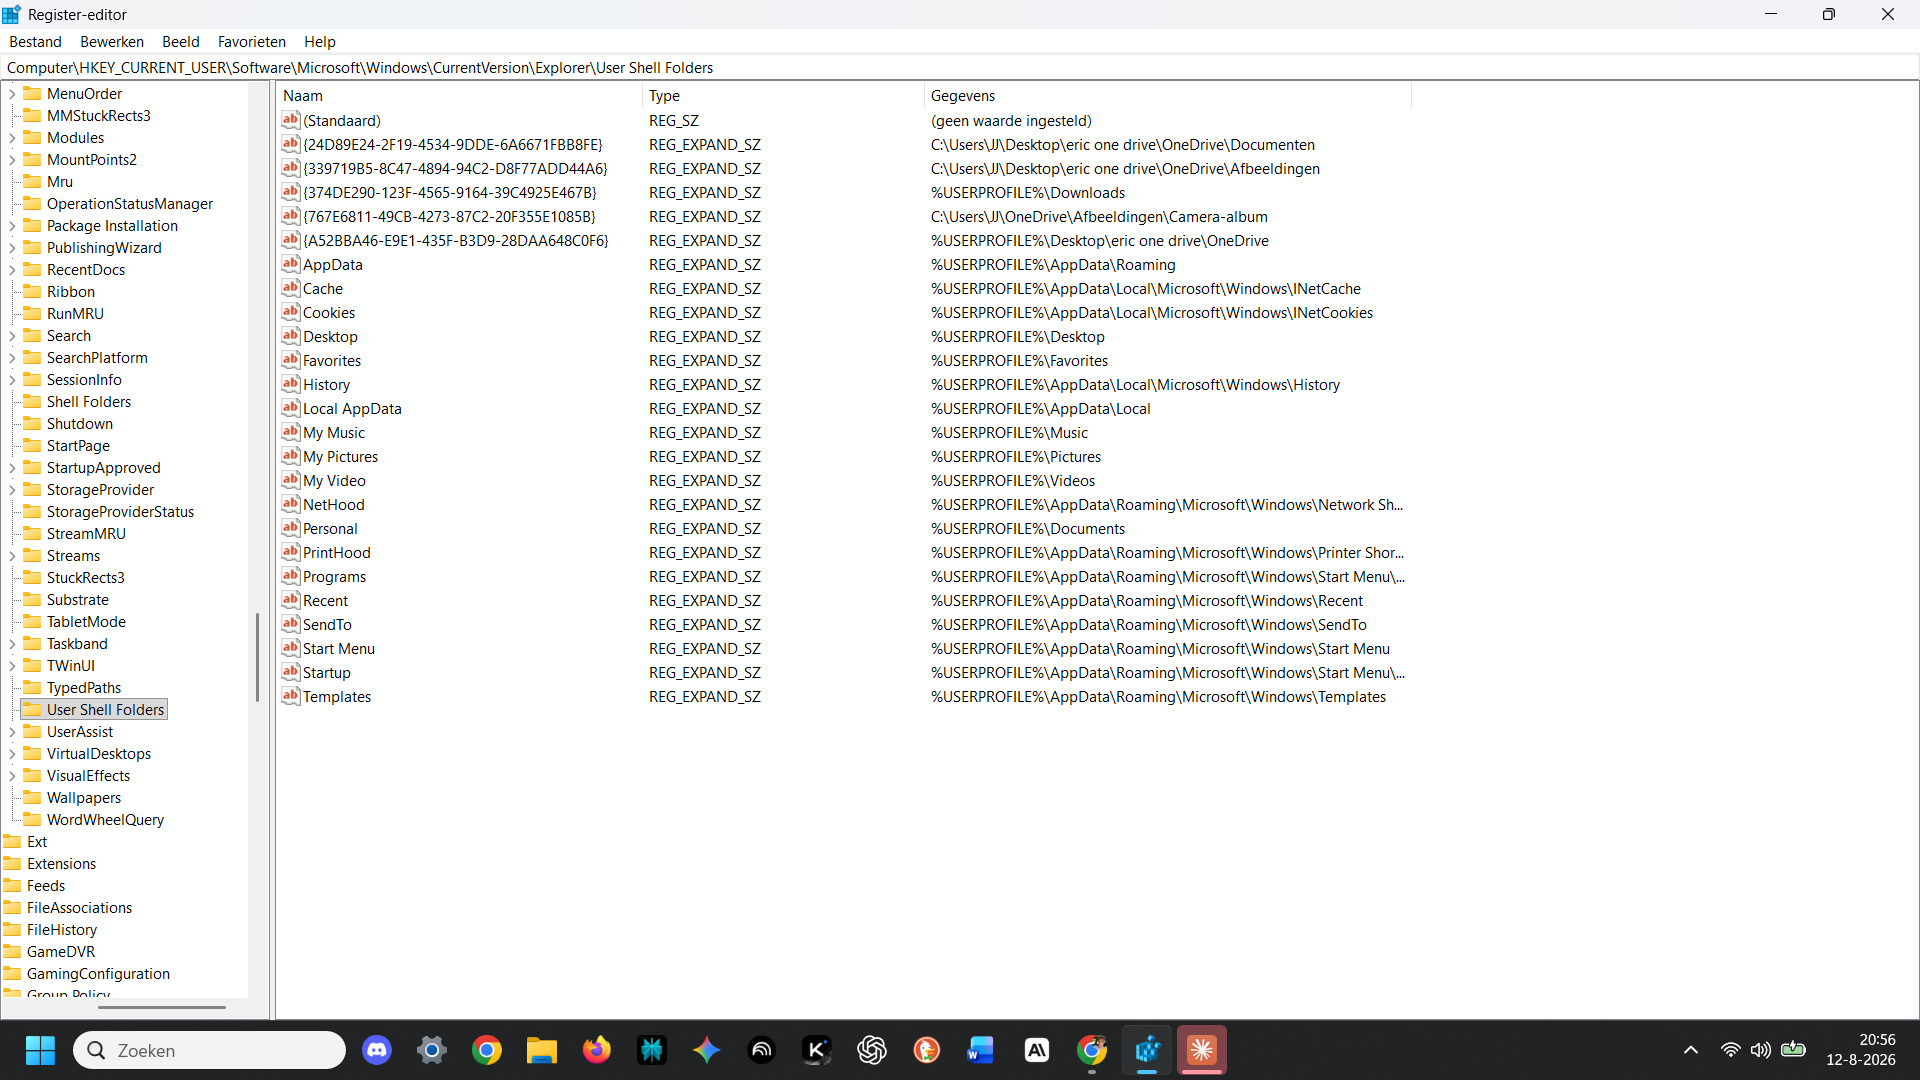The height and width of the screenshot is (1080, 1920).
Task: Select the UserAssist key in tree
Action: [80, 732]
